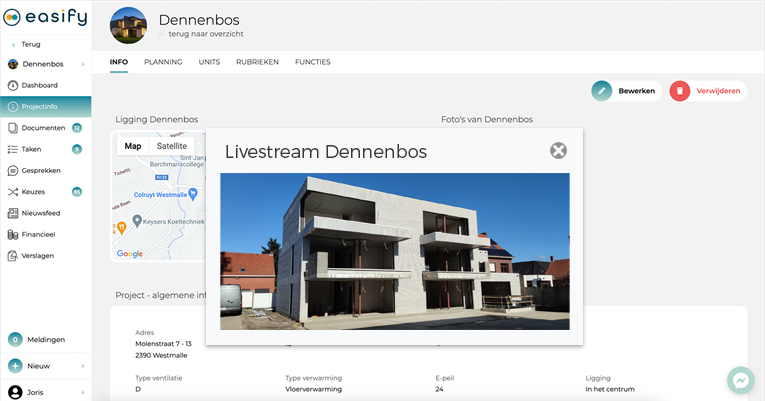The height and width of the screenshot is (401, 765).
Task: Open the Dashboard sidebar icon
Action: pos(13,85)
